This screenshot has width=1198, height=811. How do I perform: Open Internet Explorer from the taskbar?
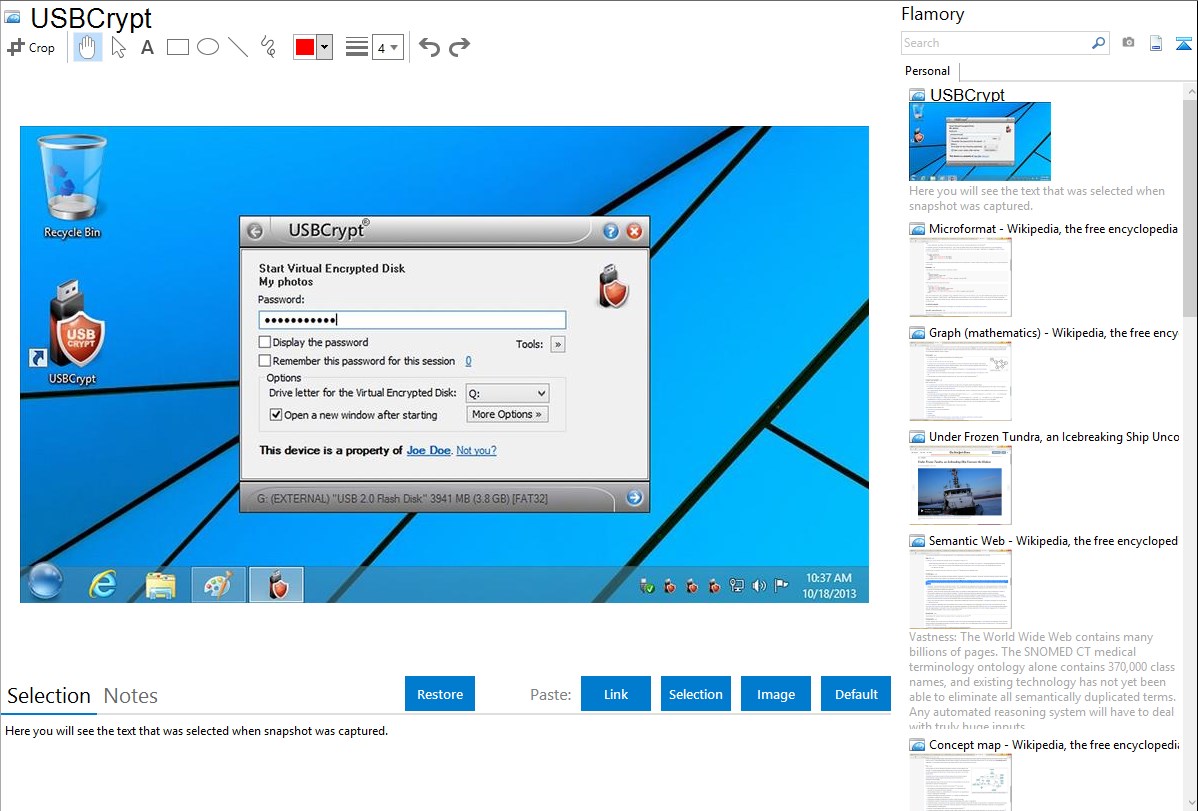(x=102, y=585)
